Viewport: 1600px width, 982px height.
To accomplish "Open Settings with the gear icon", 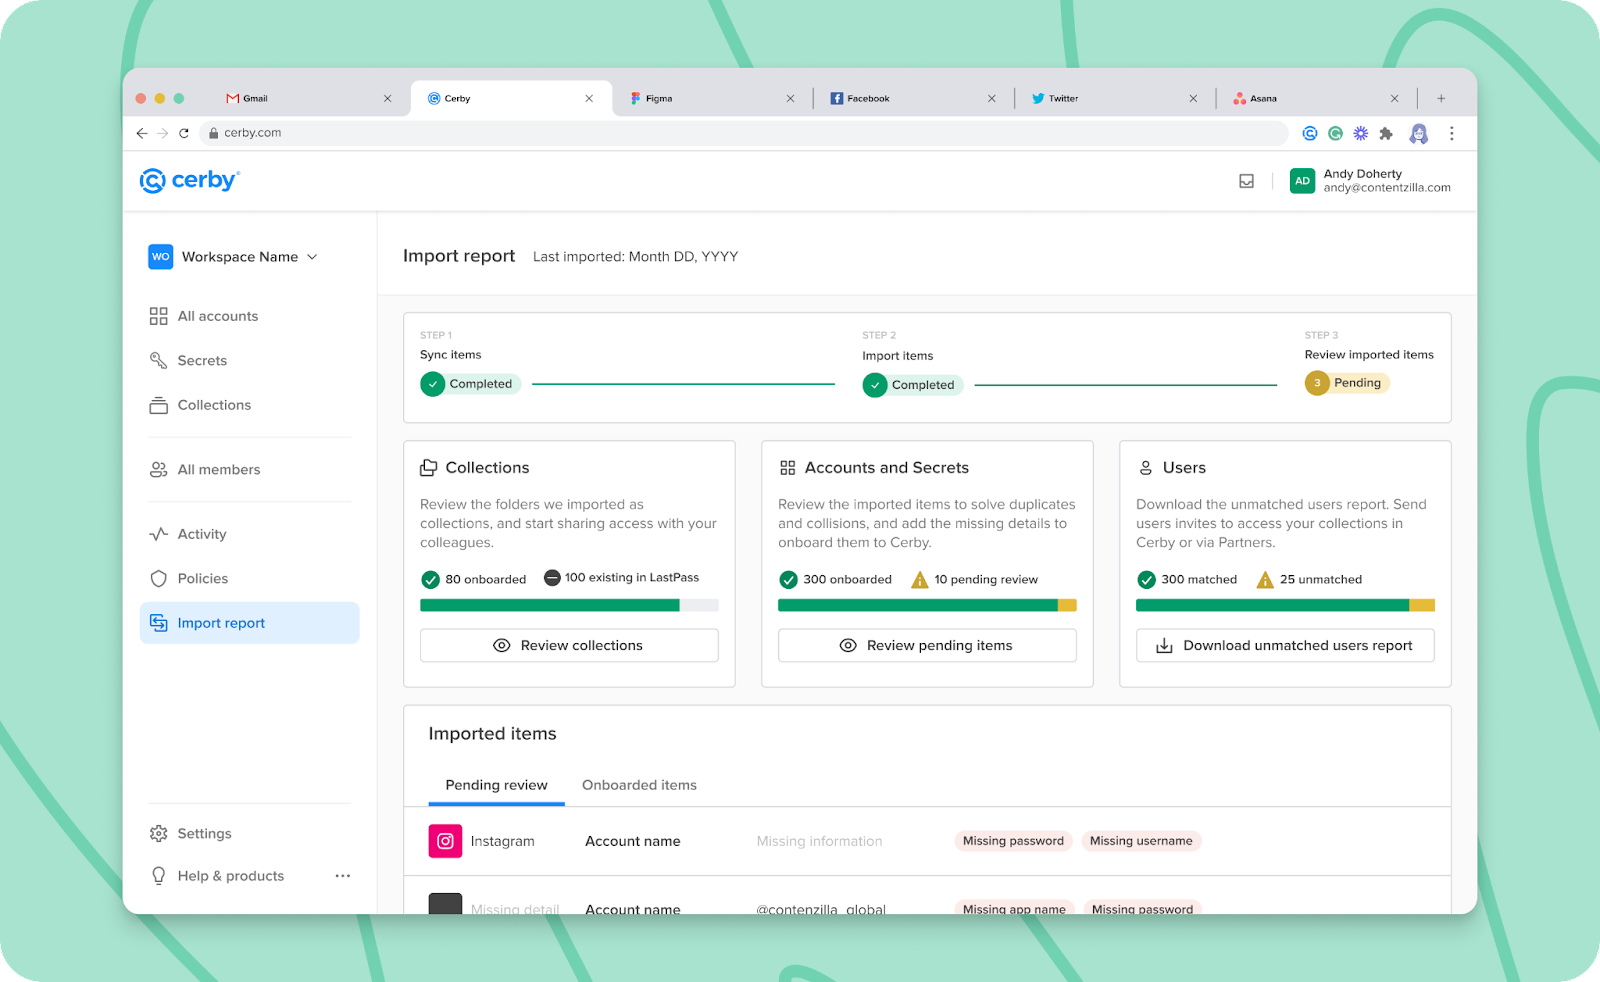I will coord(158,833).
